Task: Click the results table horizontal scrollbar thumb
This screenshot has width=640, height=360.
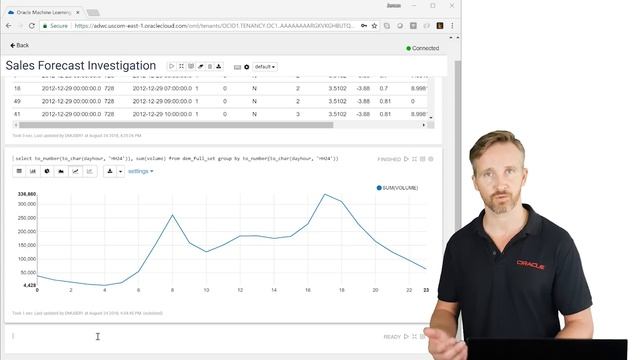Action: pyautogui.click(x=176, y=125)
